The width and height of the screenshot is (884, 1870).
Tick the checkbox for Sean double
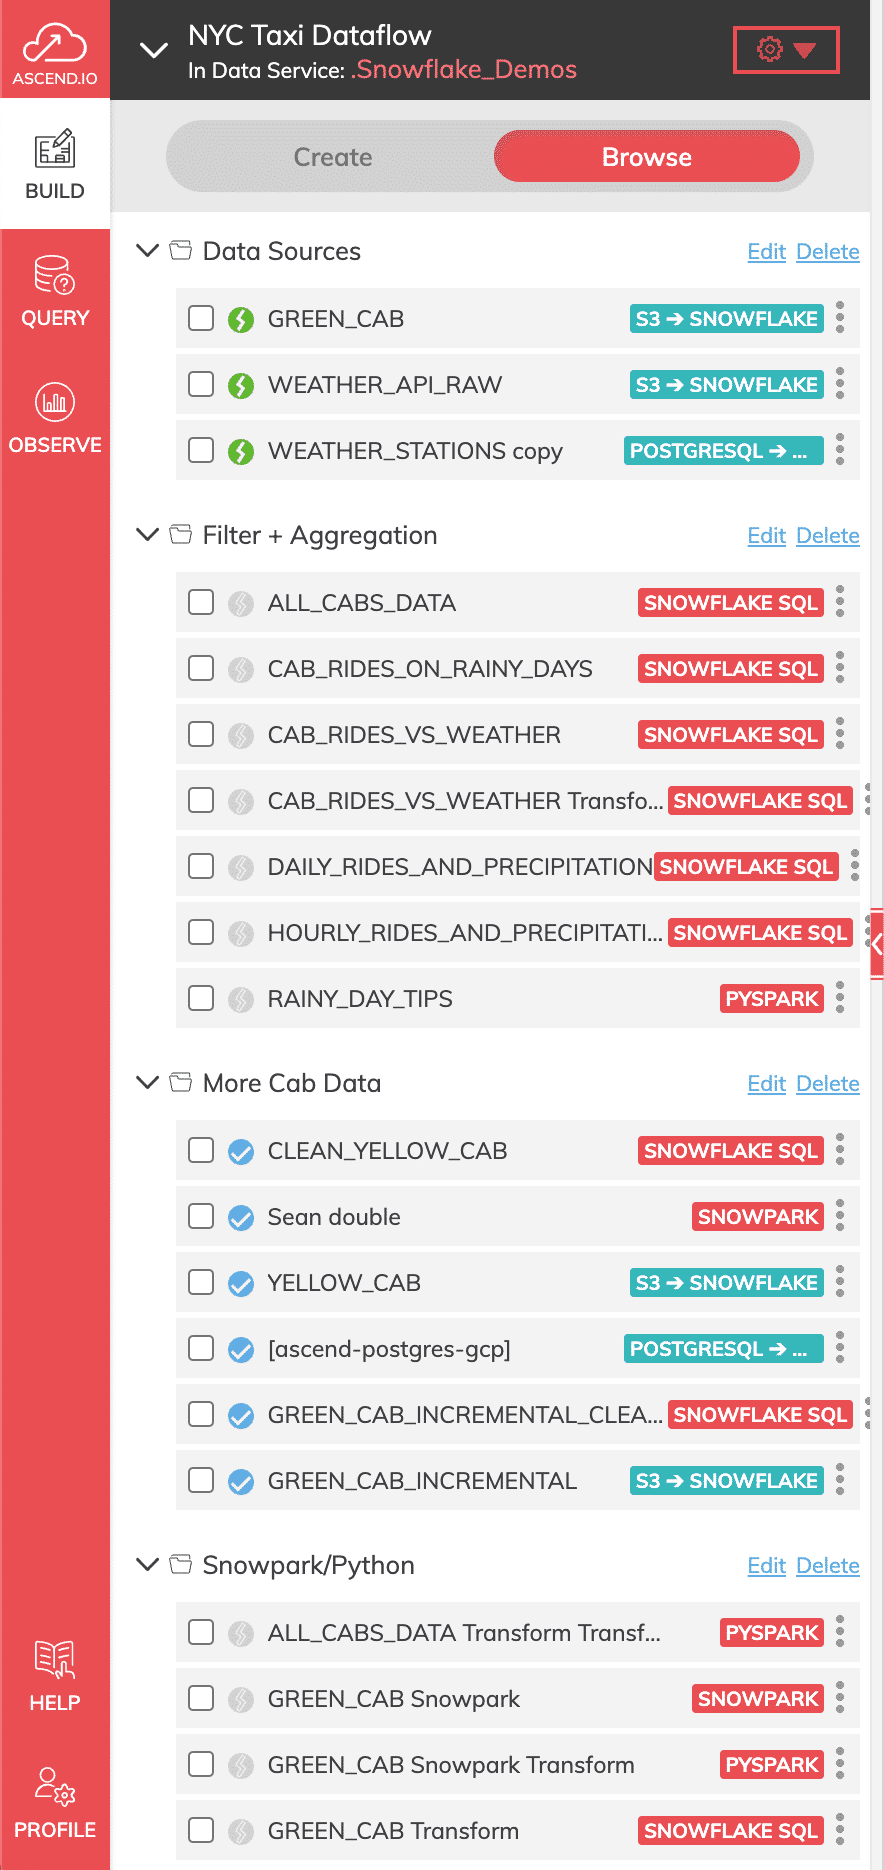point(201,1216)
